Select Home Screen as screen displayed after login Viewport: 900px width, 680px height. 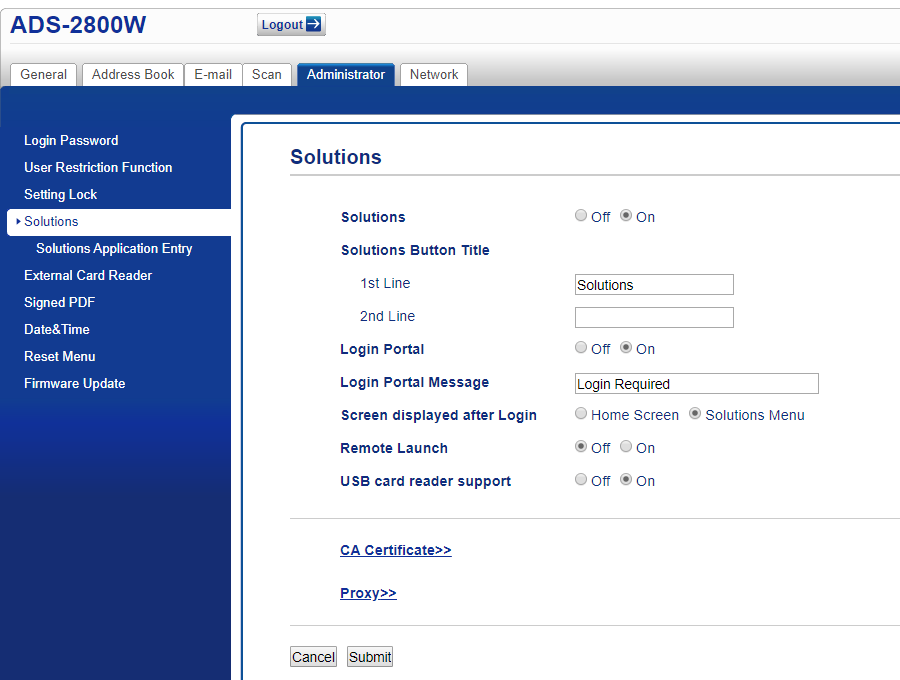click(581, 413)
